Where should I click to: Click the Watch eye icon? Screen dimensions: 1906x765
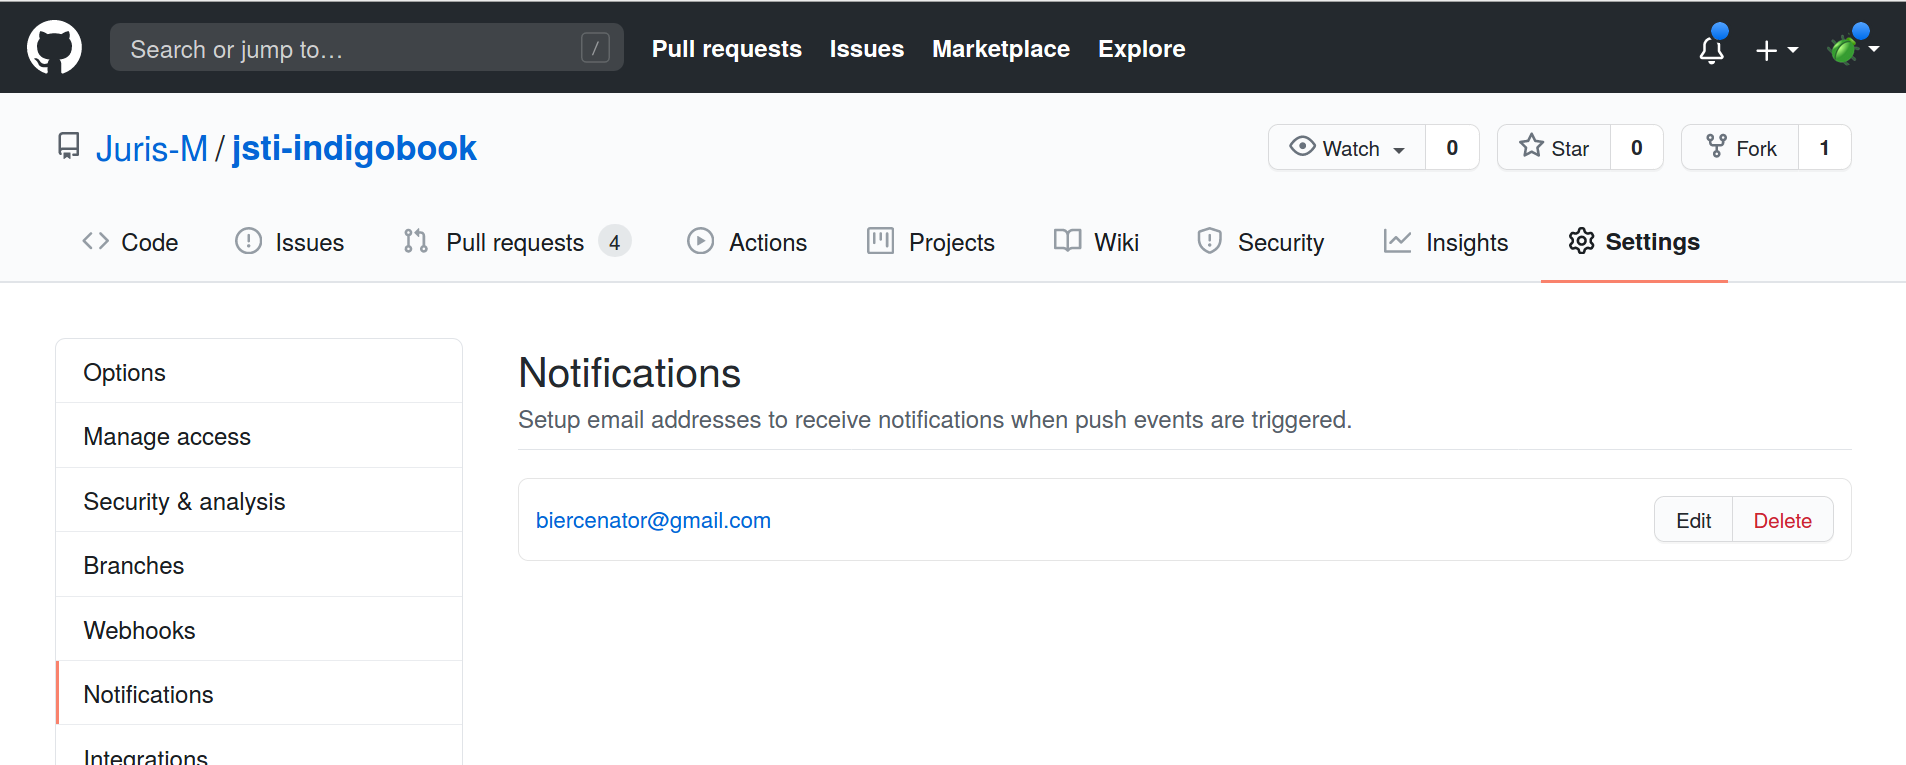[1302, 146]
